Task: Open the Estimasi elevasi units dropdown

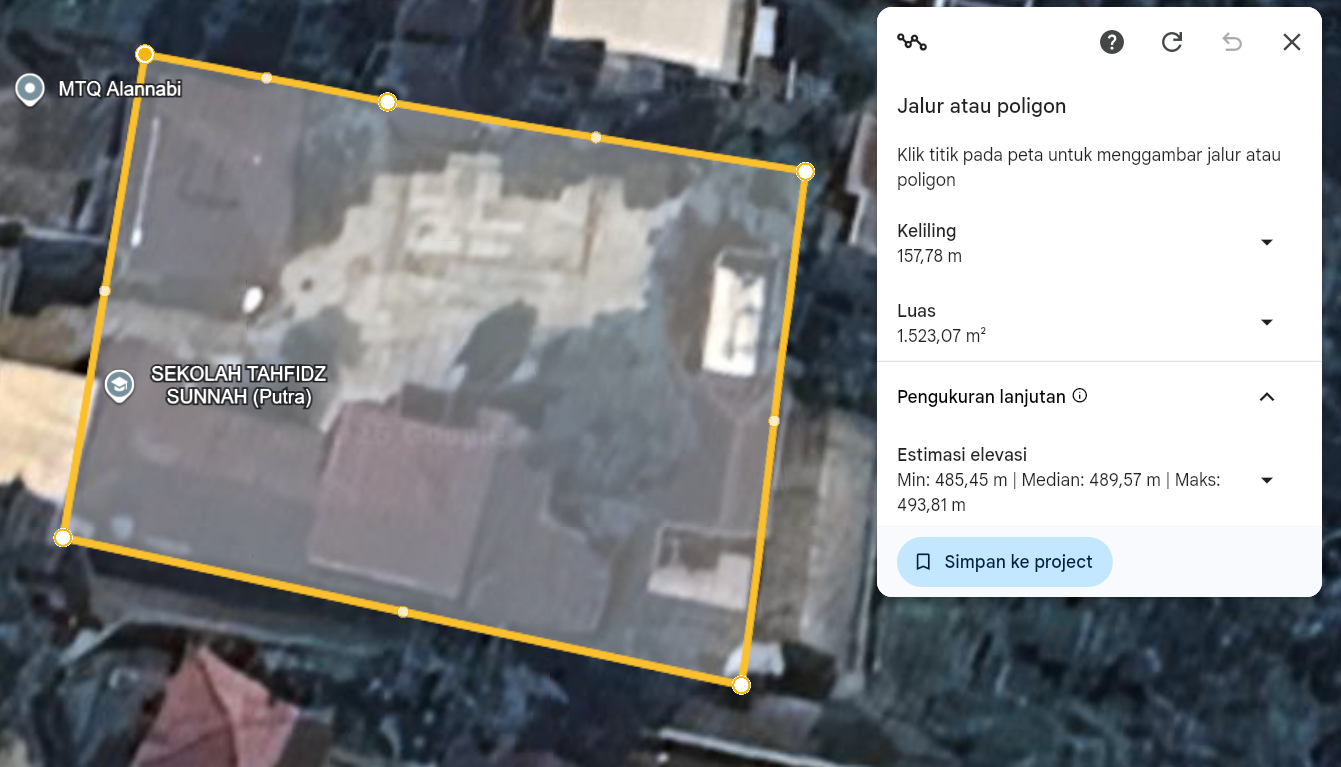Action: pyautogui.click(x=1267, y=480)
